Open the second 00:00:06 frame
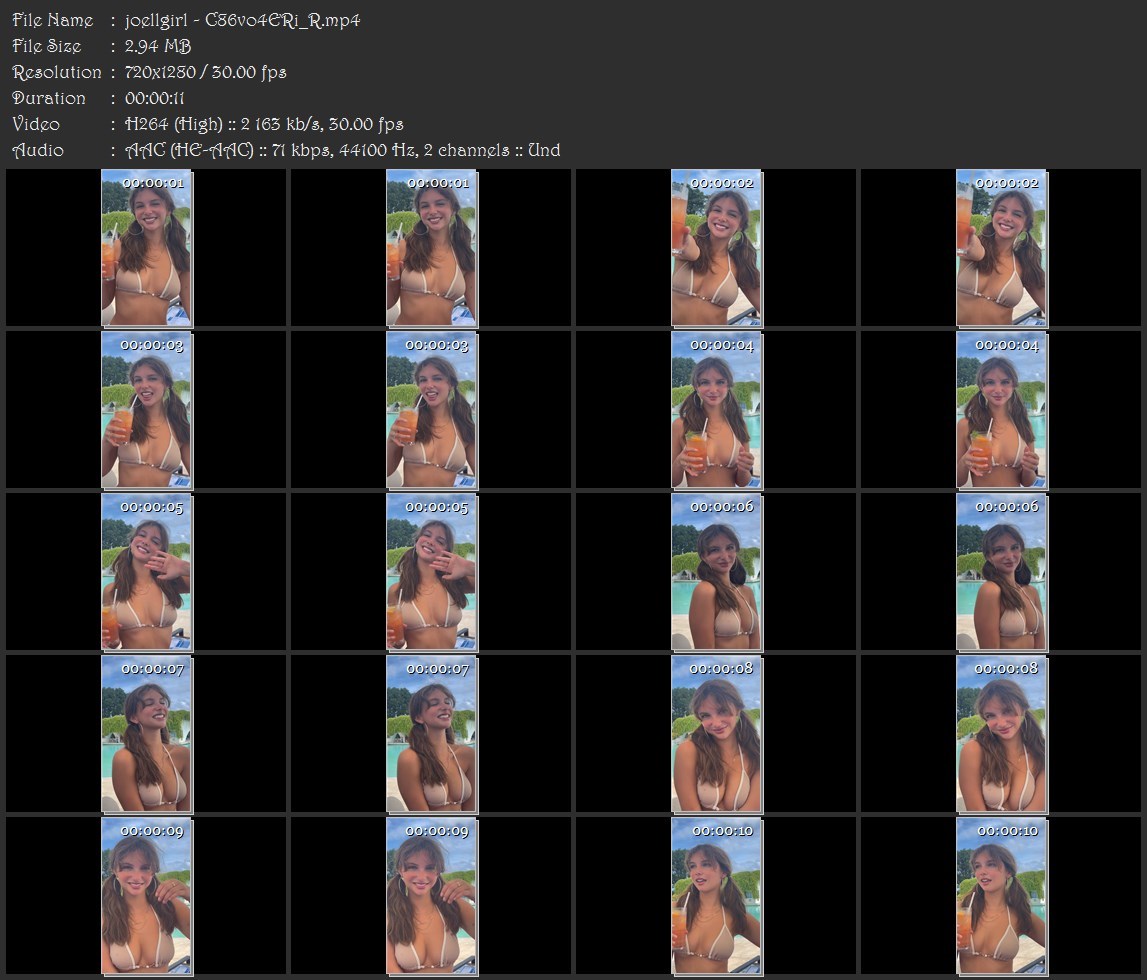 point(1001,572)
